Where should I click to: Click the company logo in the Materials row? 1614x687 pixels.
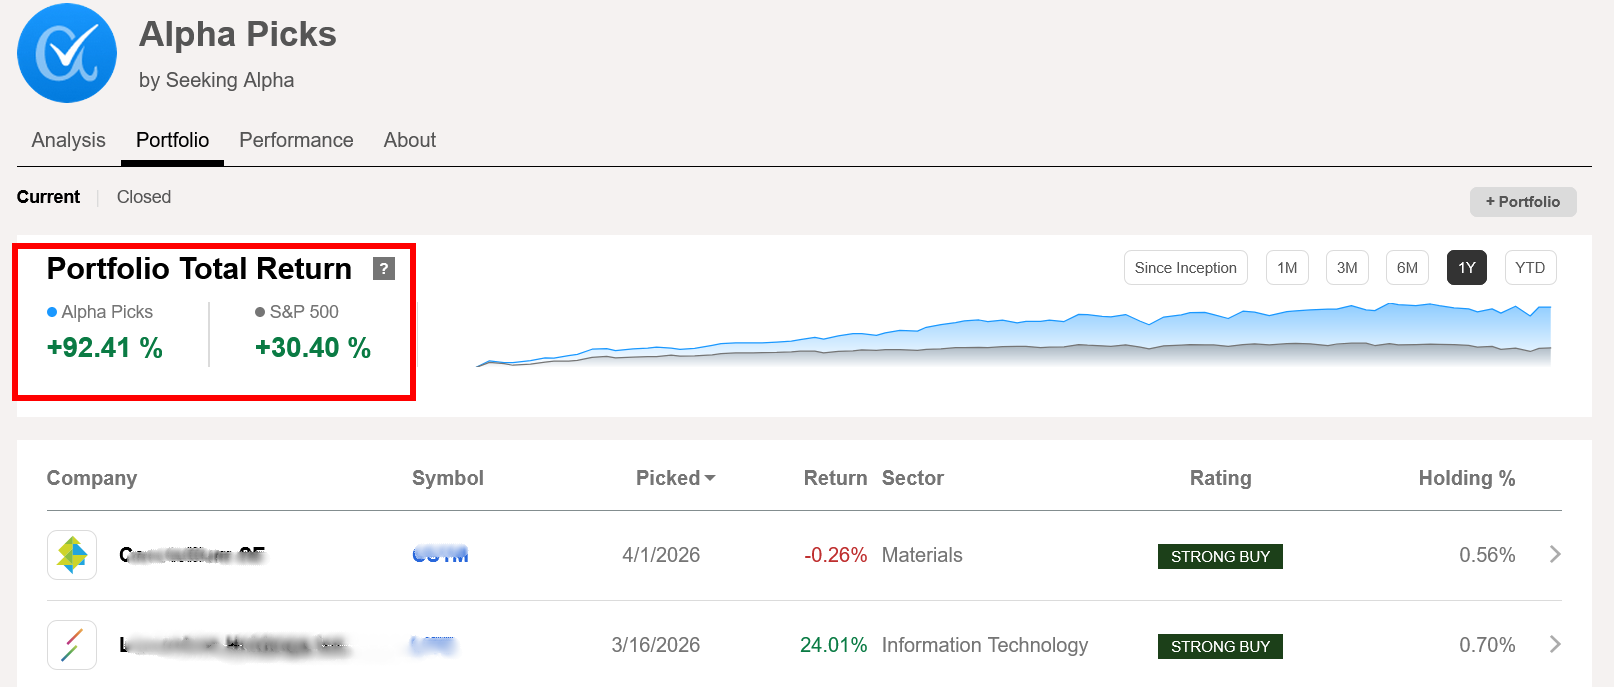72,555
